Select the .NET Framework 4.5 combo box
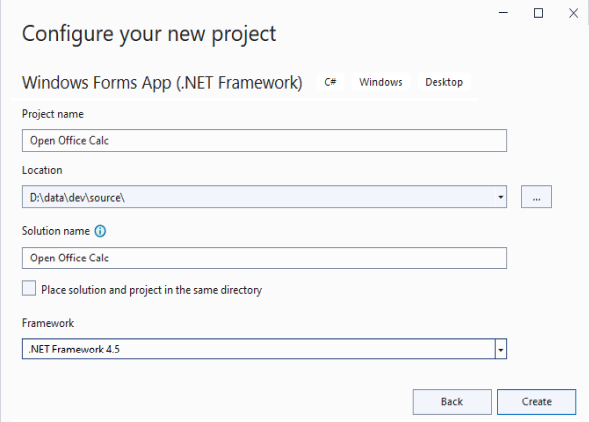 264,349
